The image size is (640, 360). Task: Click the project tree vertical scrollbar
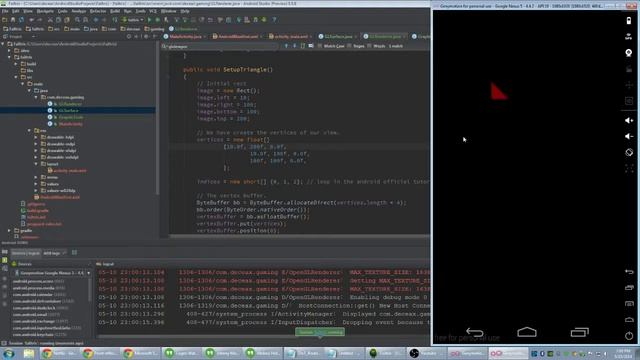pyautogui.click(x=158, y=118)
